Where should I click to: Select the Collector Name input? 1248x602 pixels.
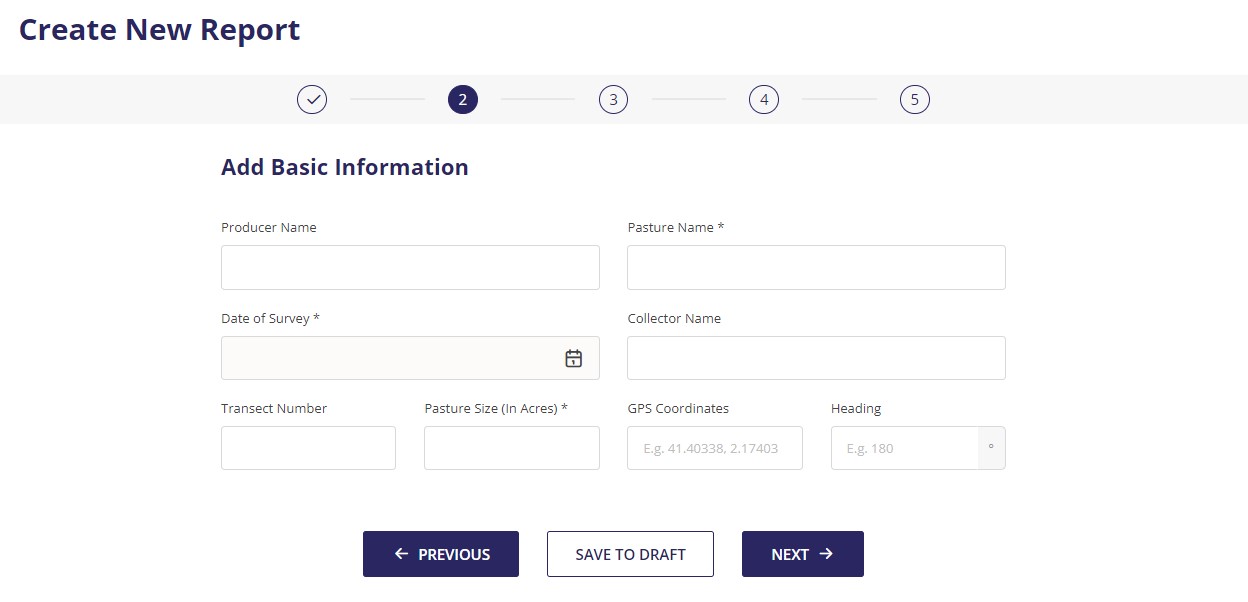[816, 358]
